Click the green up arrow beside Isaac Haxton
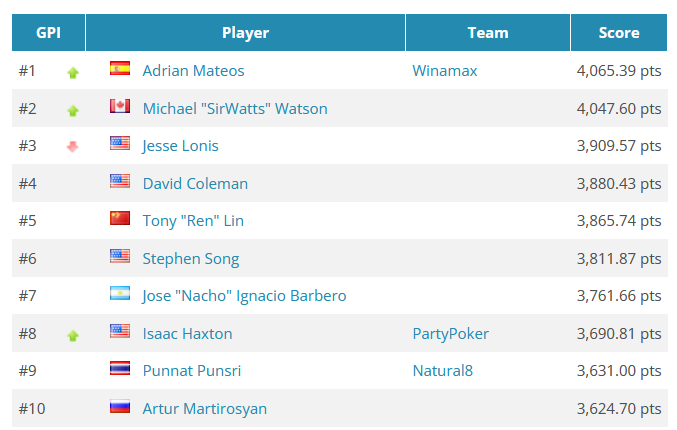This screenshot has height=430, width=677. [73, 335]
